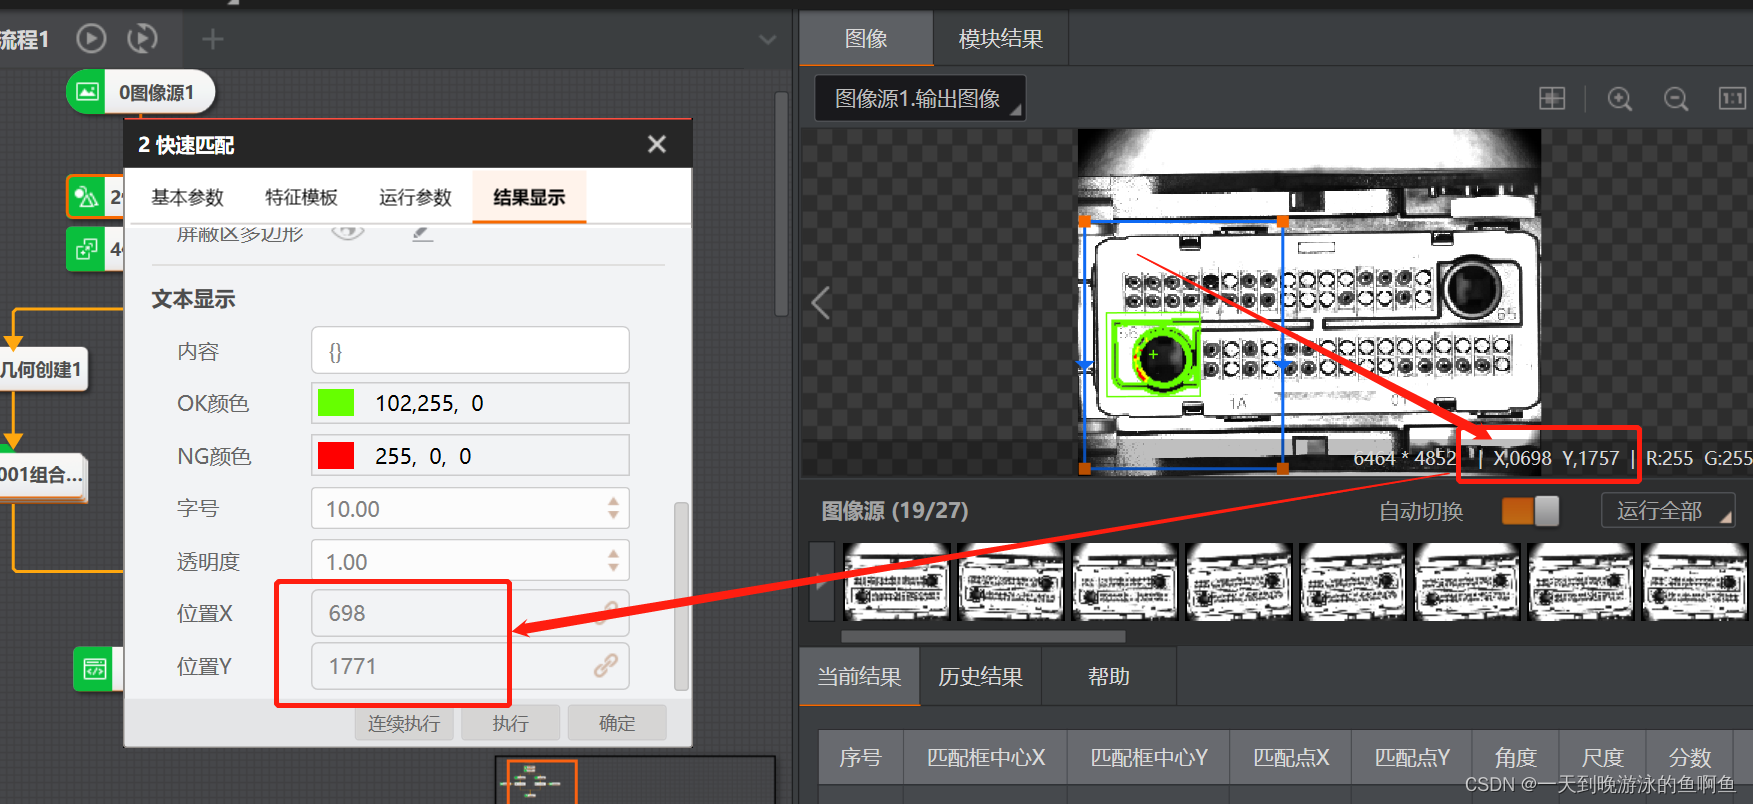Click the 角度 column header
This screenshot has width=1753, height=804.
(x=1516, y=757)
